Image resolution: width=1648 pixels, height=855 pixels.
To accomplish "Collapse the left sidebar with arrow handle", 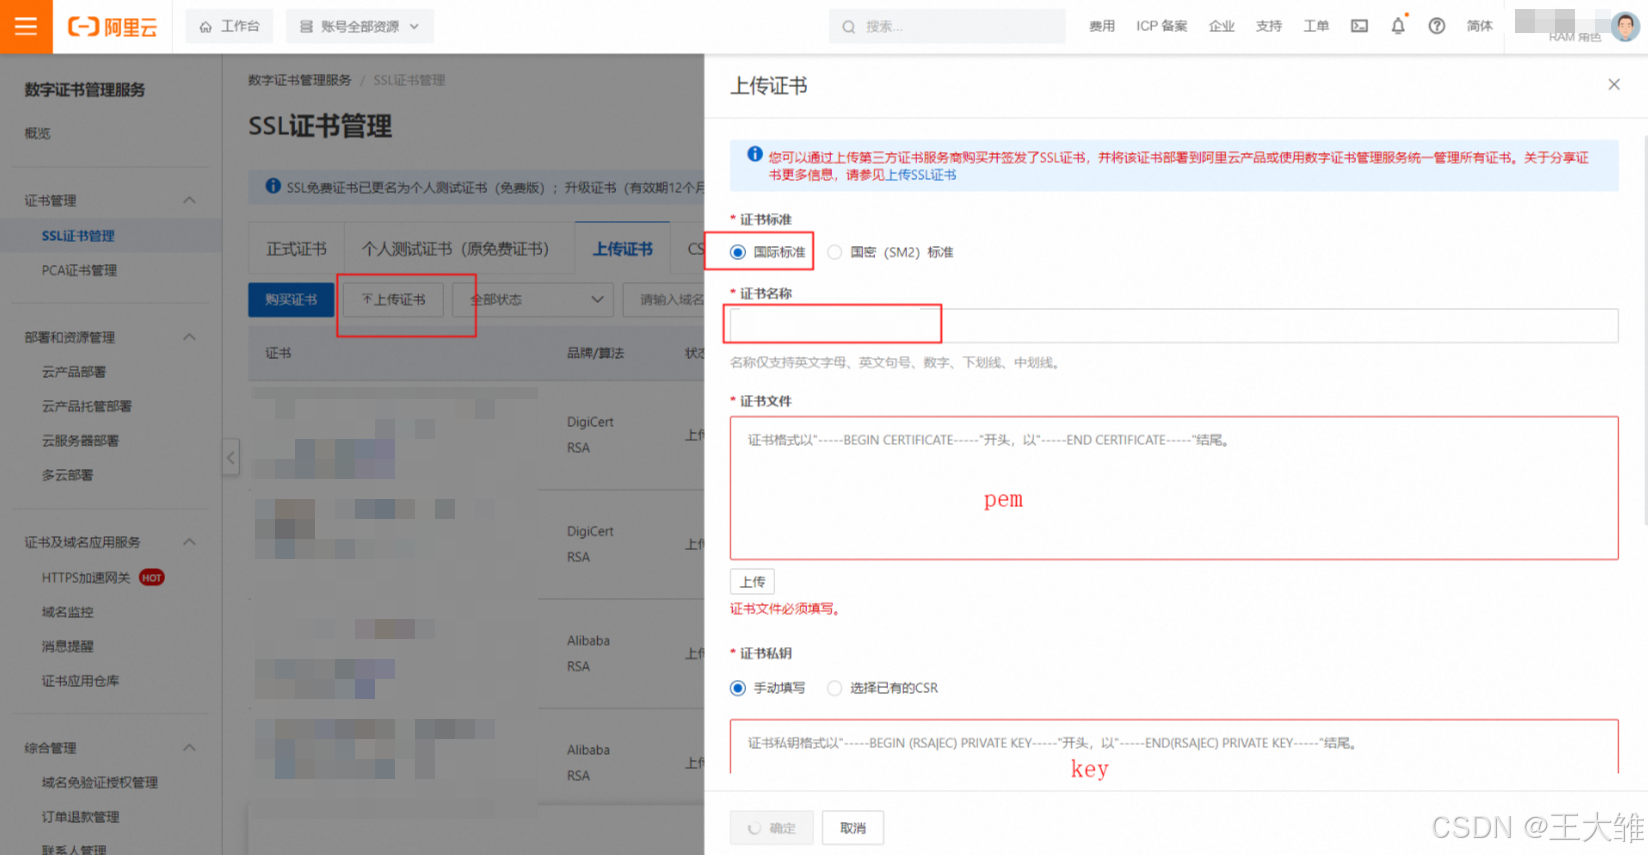I will (231, 457).
